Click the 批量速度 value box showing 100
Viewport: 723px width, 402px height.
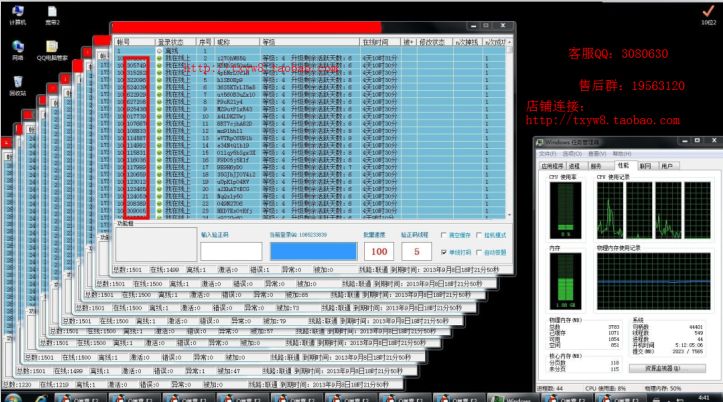380,251
